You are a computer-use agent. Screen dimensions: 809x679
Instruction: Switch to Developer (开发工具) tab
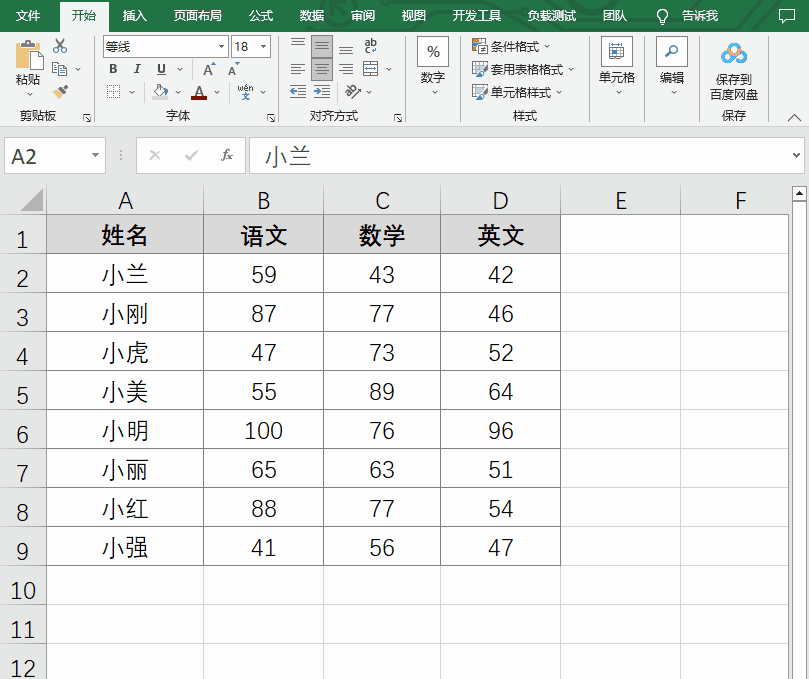pos(477,16)
